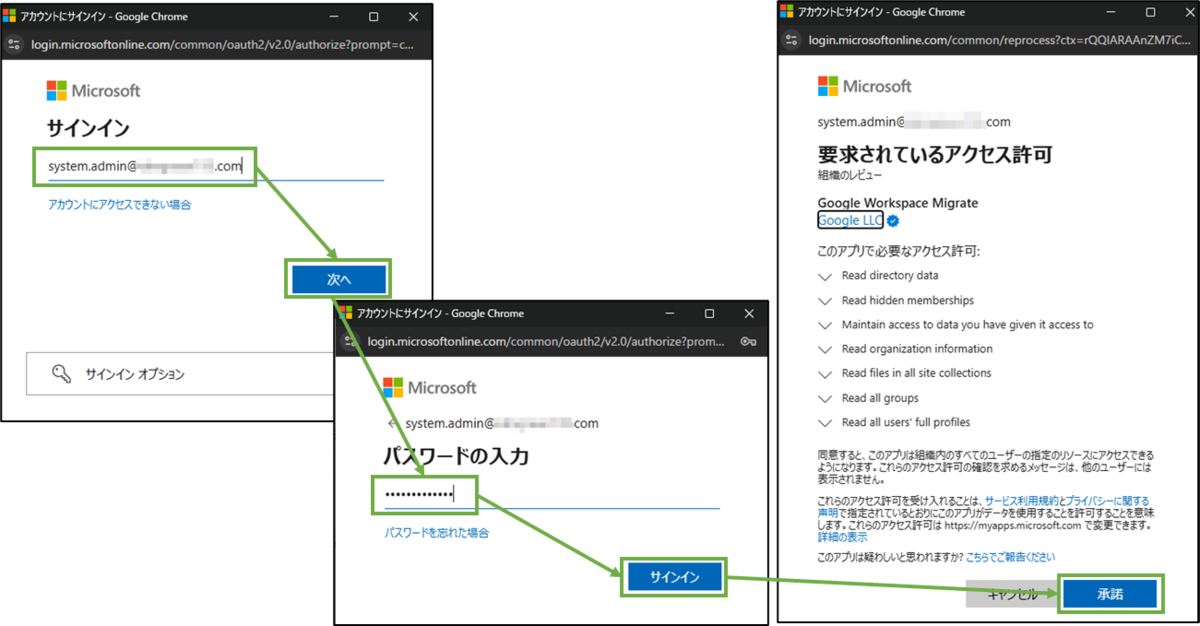Click the Microsoft logo in the sign-in window
The width and height of the screenshot is (1200, 626).
point(93,91)
